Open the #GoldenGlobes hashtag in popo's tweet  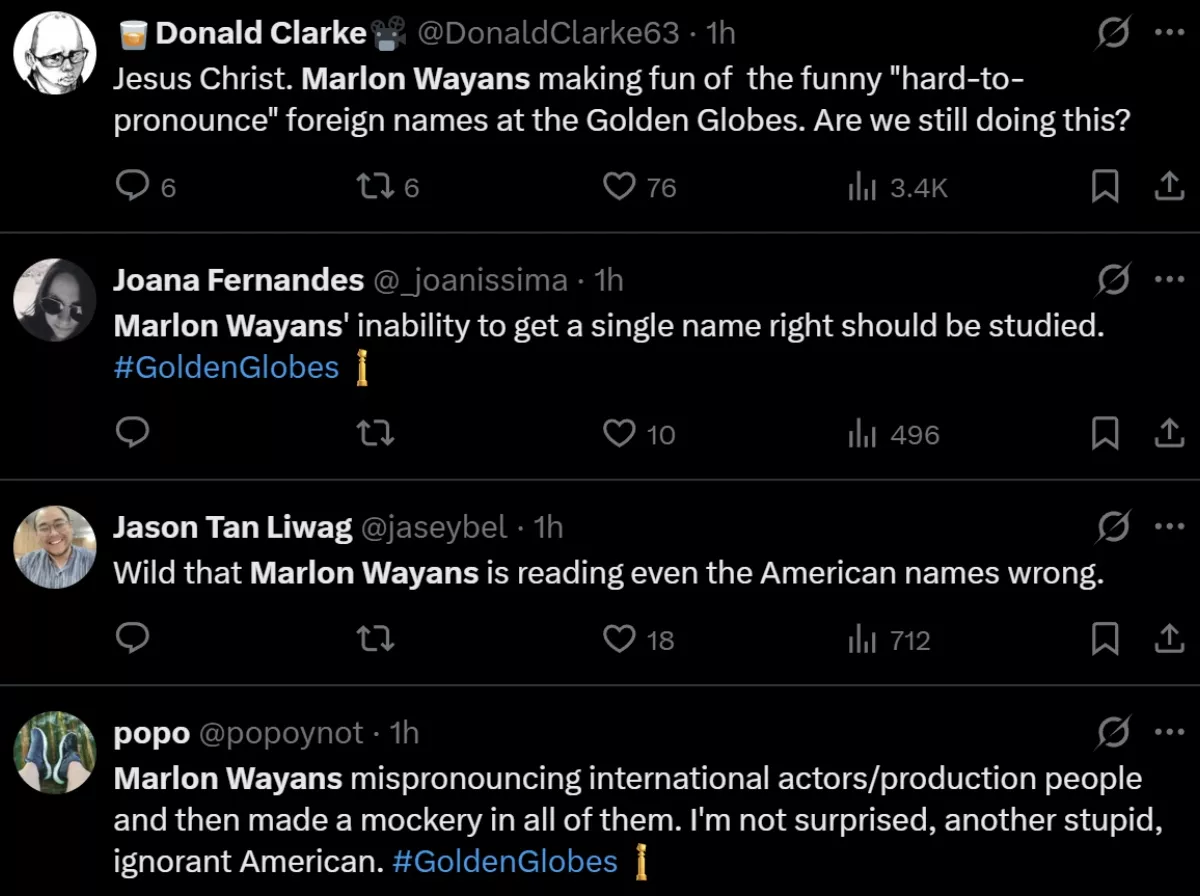[506, 861]
